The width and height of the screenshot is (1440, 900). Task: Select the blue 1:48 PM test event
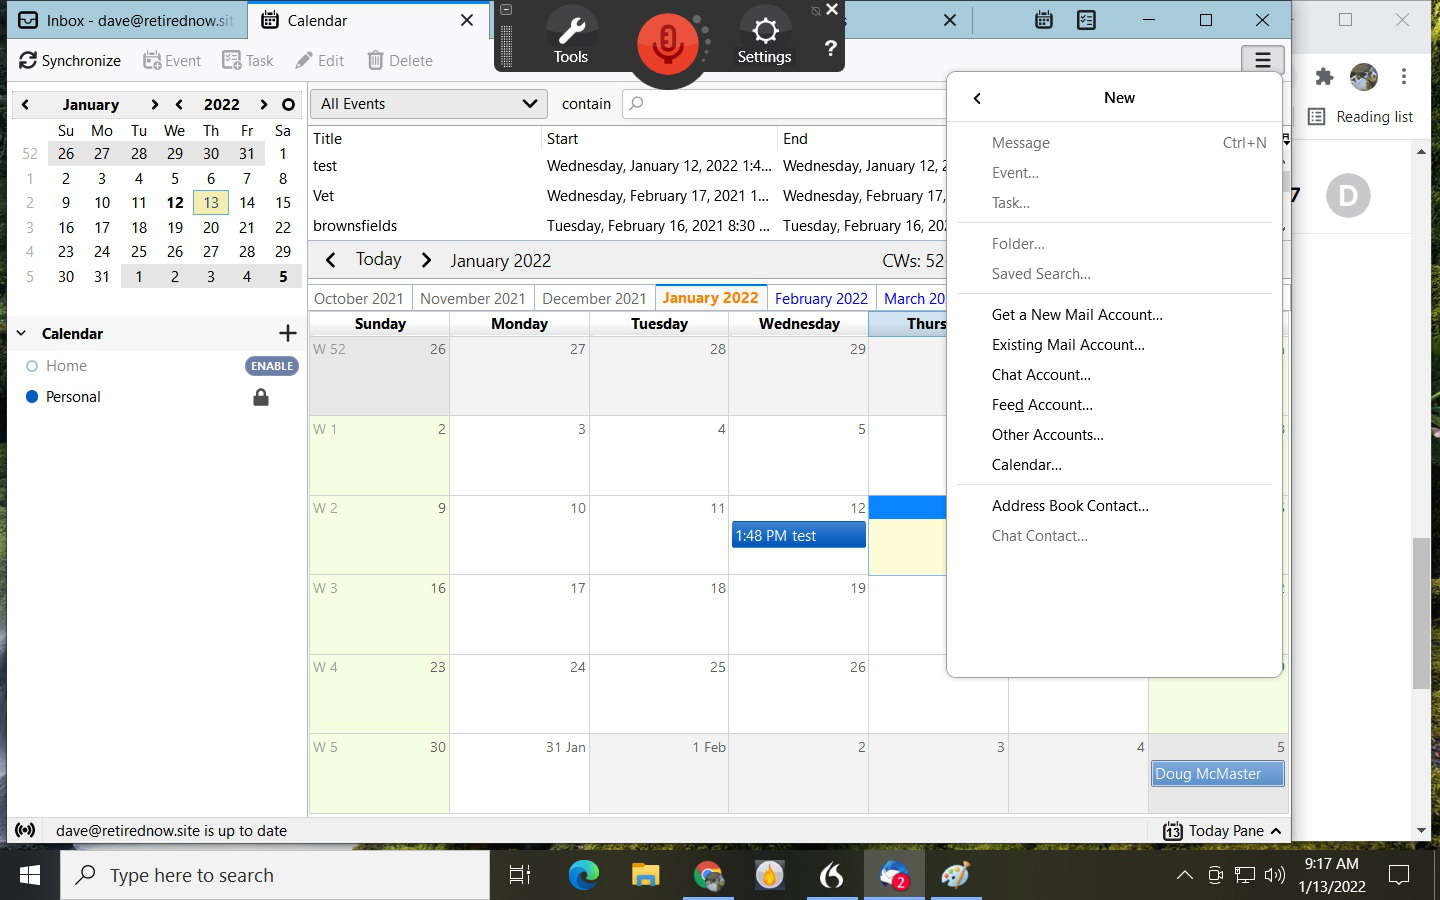point(798,536)
